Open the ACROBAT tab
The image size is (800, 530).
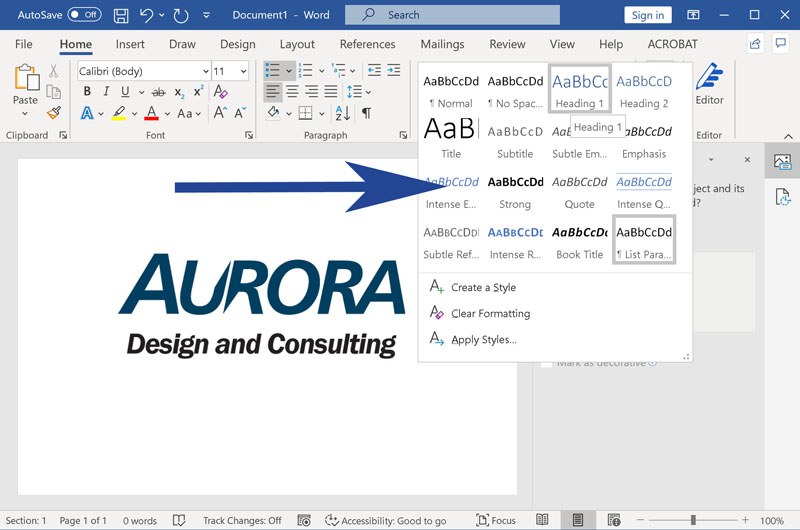coord(672,44)
